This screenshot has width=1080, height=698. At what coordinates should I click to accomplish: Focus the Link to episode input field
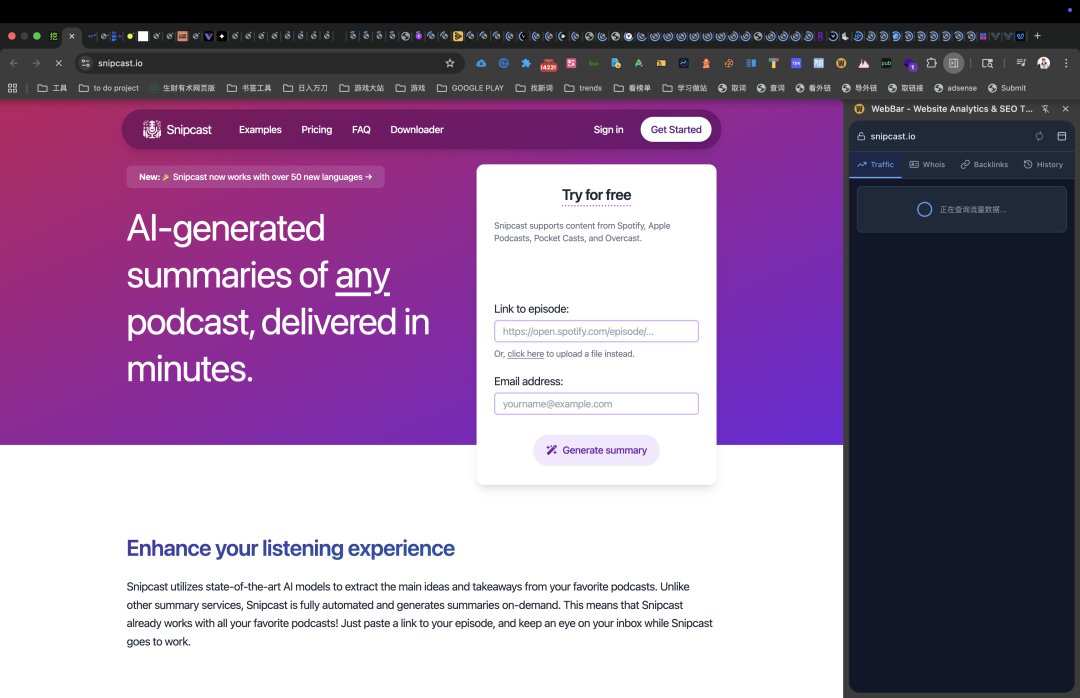pyautogui.click(x=596, y=331)
